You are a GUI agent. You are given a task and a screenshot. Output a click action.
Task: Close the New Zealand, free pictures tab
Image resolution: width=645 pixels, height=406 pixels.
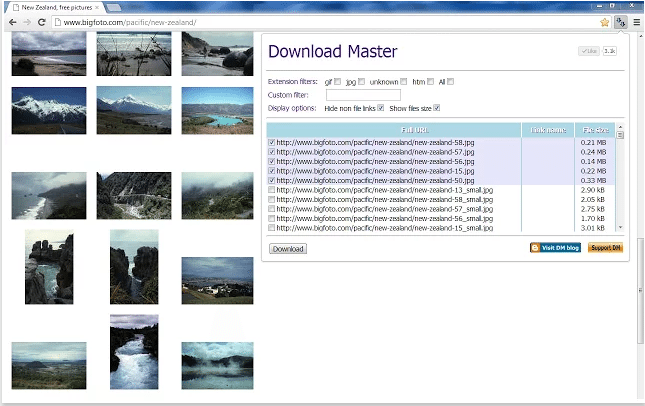(x=97, y=7)
